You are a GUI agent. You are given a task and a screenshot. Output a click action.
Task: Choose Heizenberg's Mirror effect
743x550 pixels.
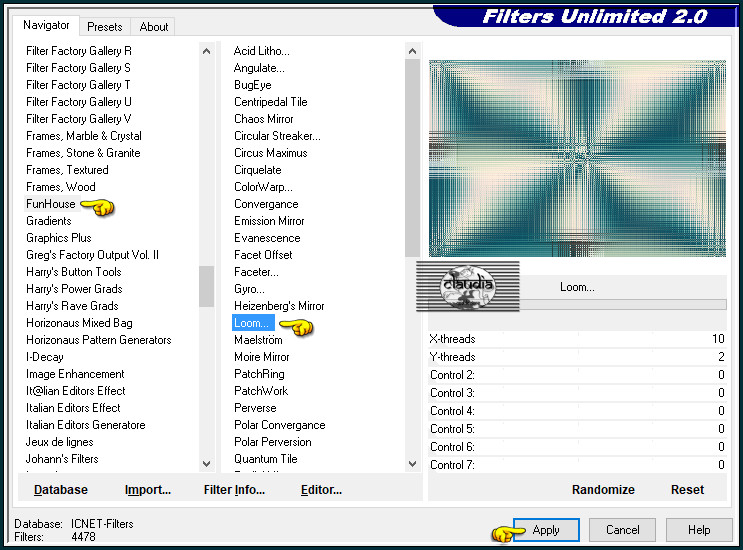pos(279,306)
